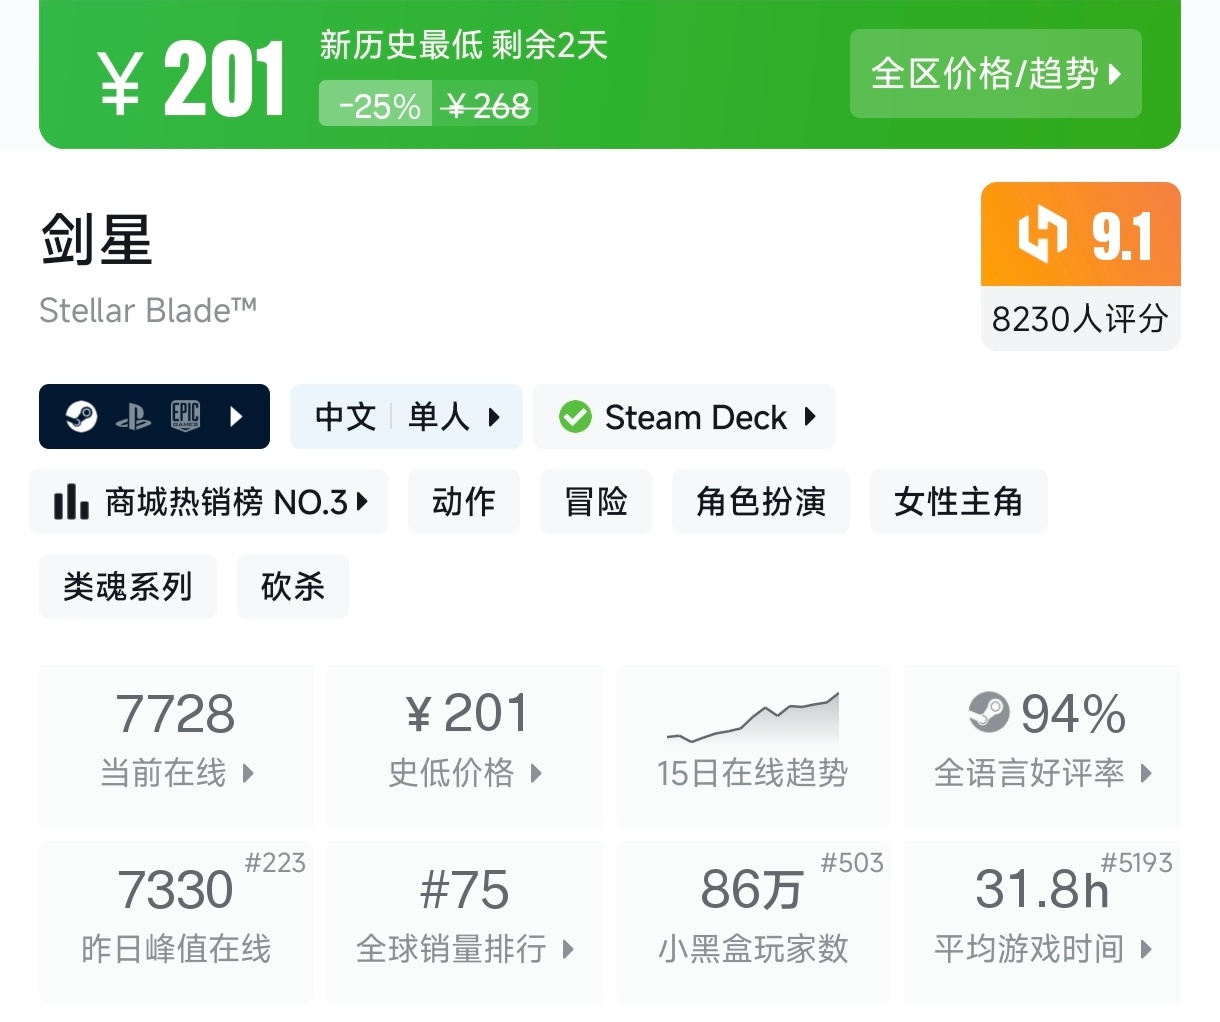This screenshot has height=1022, width=1220.
Task: Click the Steam platform icon
Action: tap(81, 416)
